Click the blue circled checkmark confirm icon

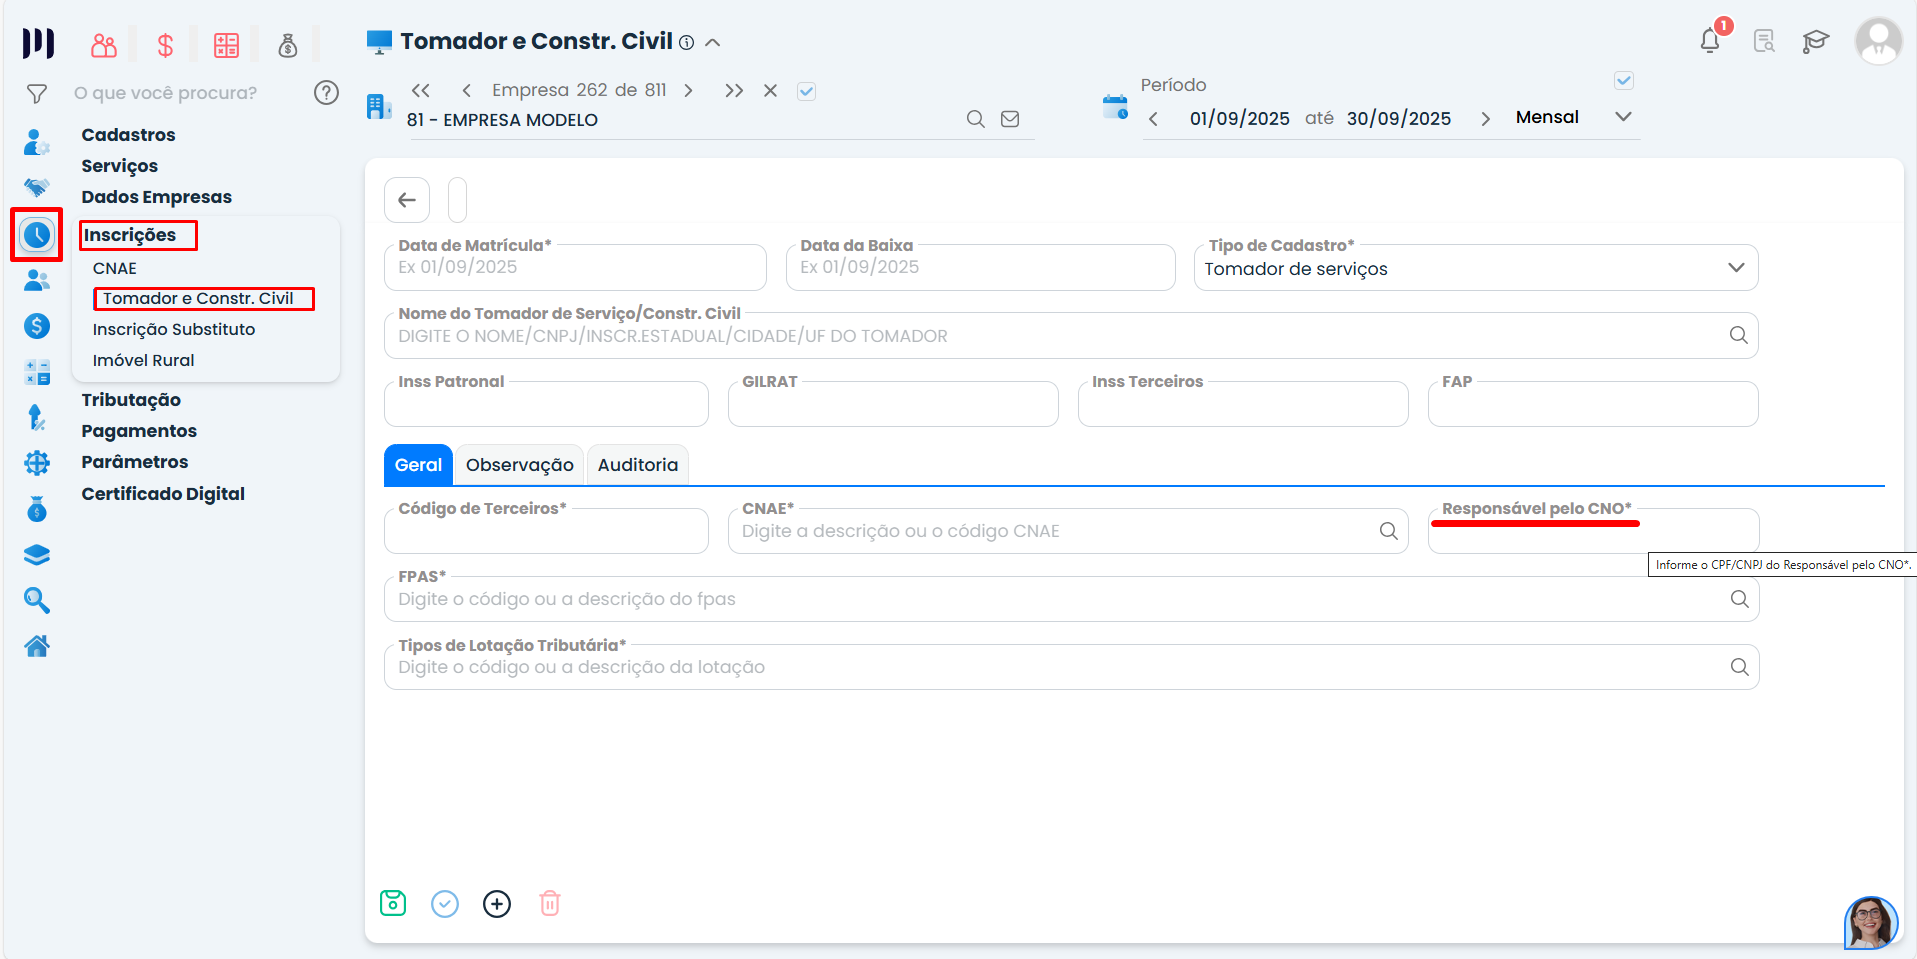[445, 904]
